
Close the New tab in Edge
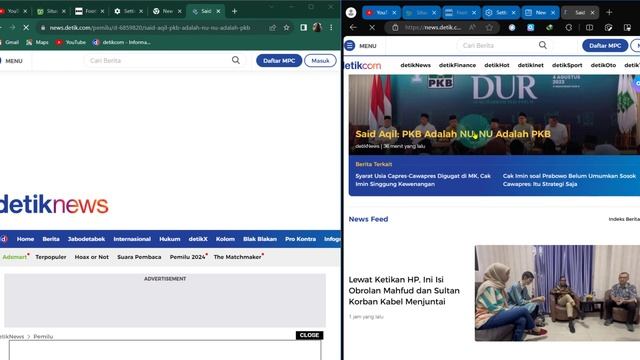[x=553, y=13]
